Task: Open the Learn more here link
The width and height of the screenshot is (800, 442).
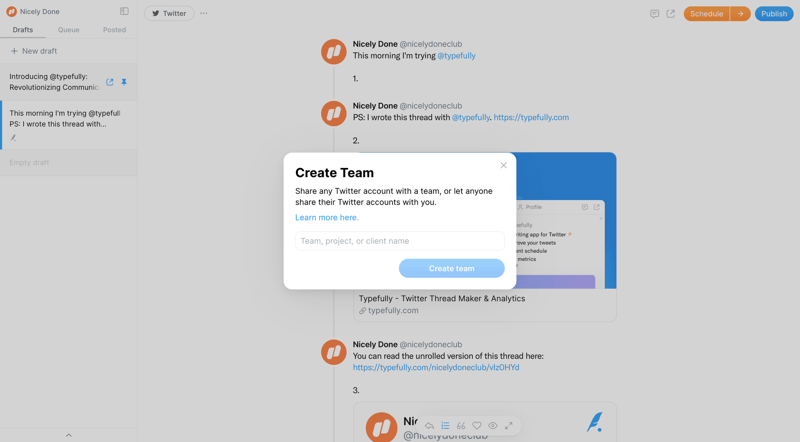Action: [x=327, y=217]
